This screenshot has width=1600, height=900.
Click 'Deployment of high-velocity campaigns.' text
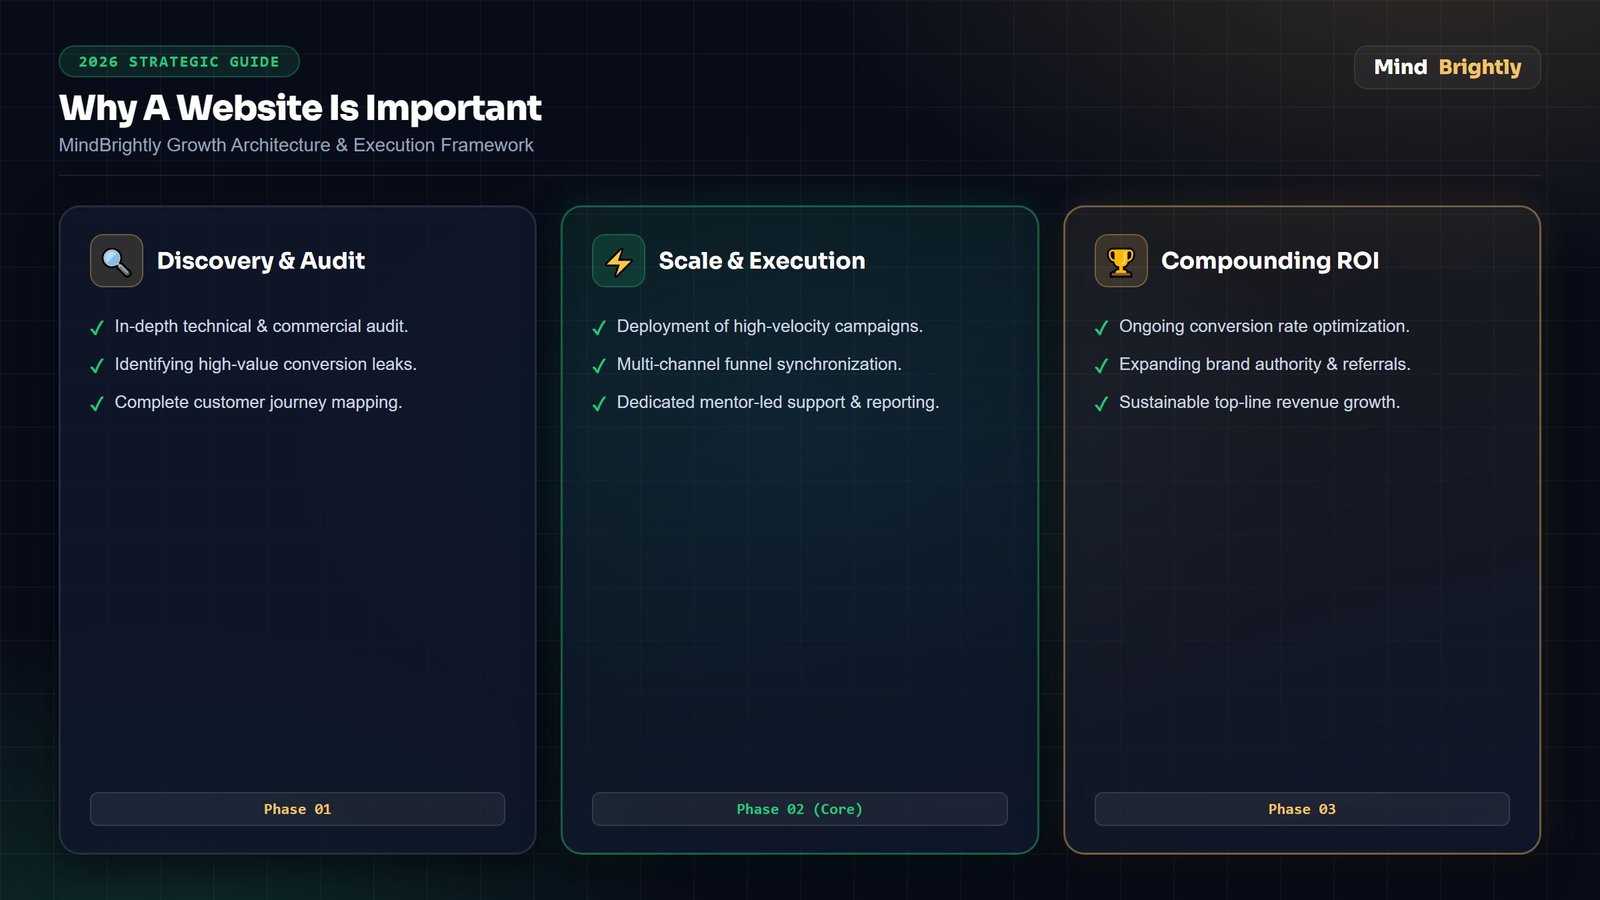(770, 326)
